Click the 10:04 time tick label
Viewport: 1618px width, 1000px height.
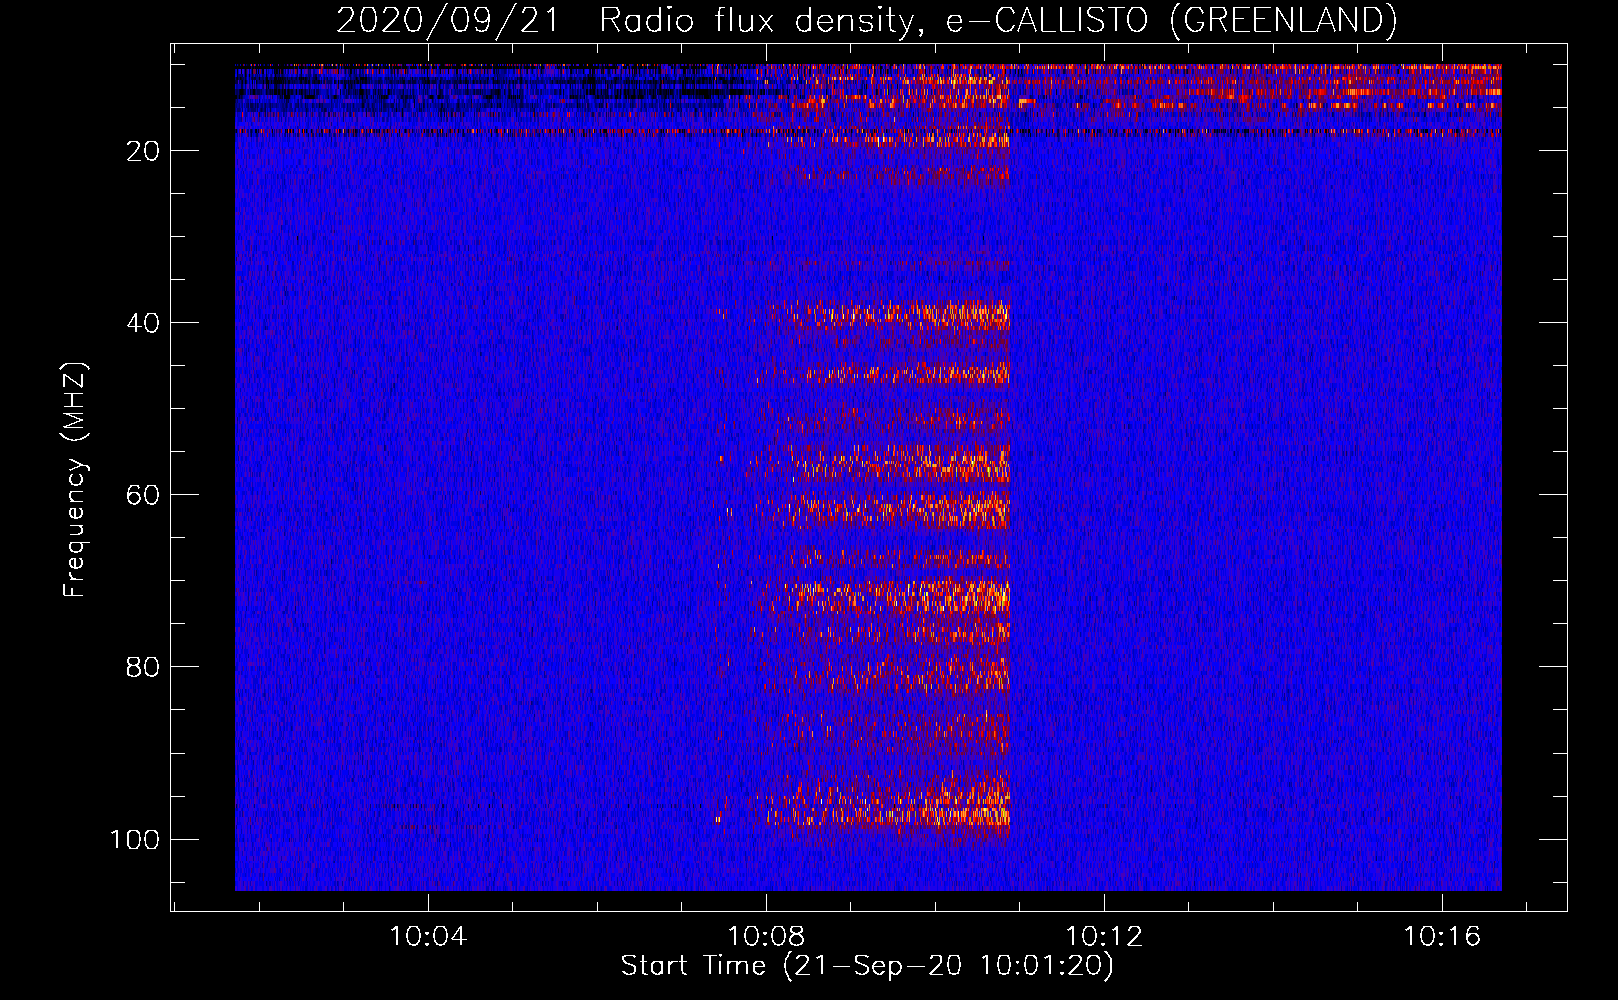(428, 937)
